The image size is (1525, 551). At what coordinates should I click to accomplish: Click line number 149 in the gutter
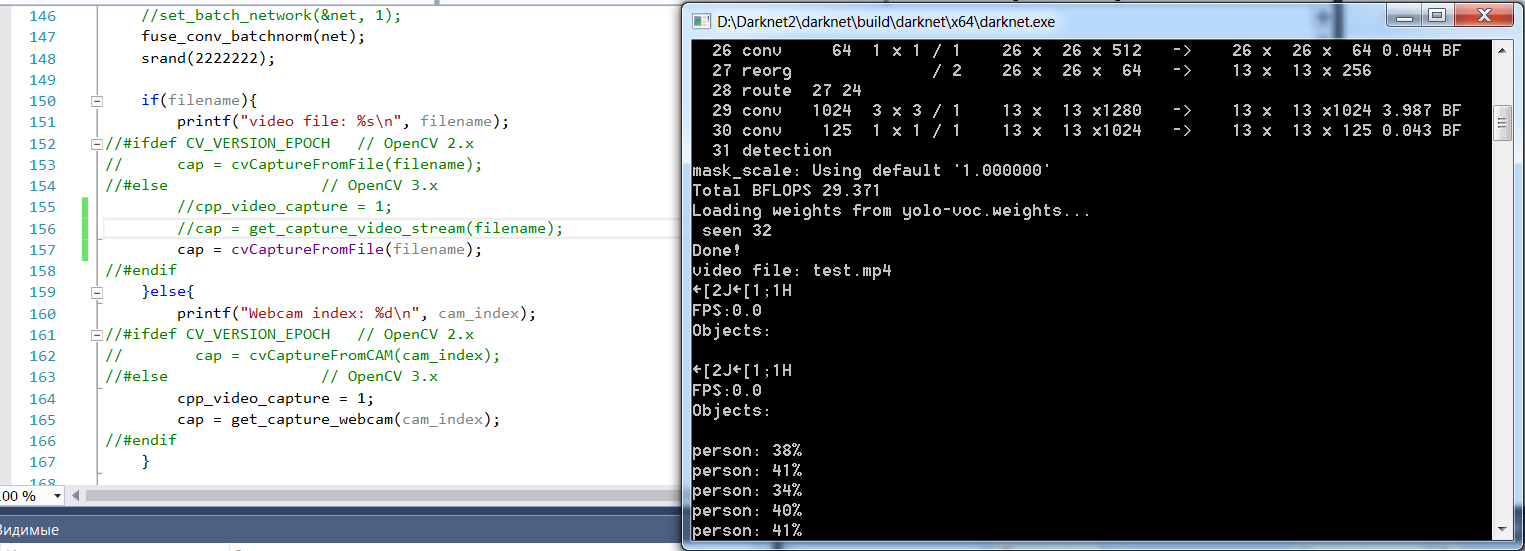coord(42,80)
